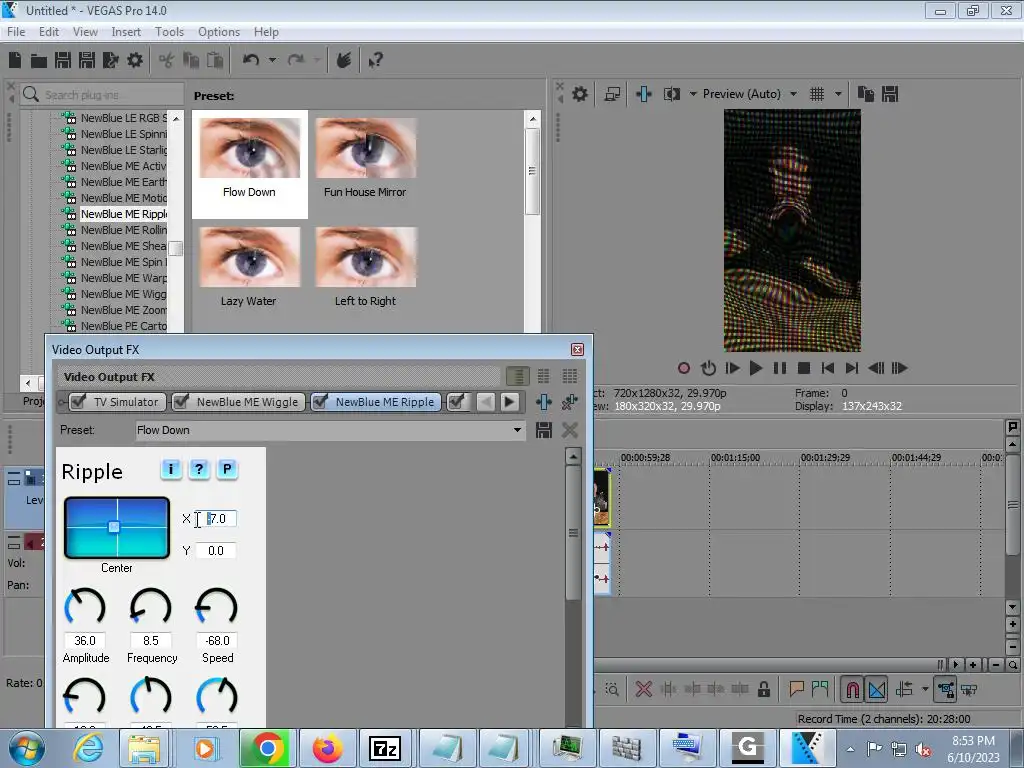Click the Amplitude knob
Viewport: 1024px width, 768px height.
pyautogui.click(x=85, y=607)
